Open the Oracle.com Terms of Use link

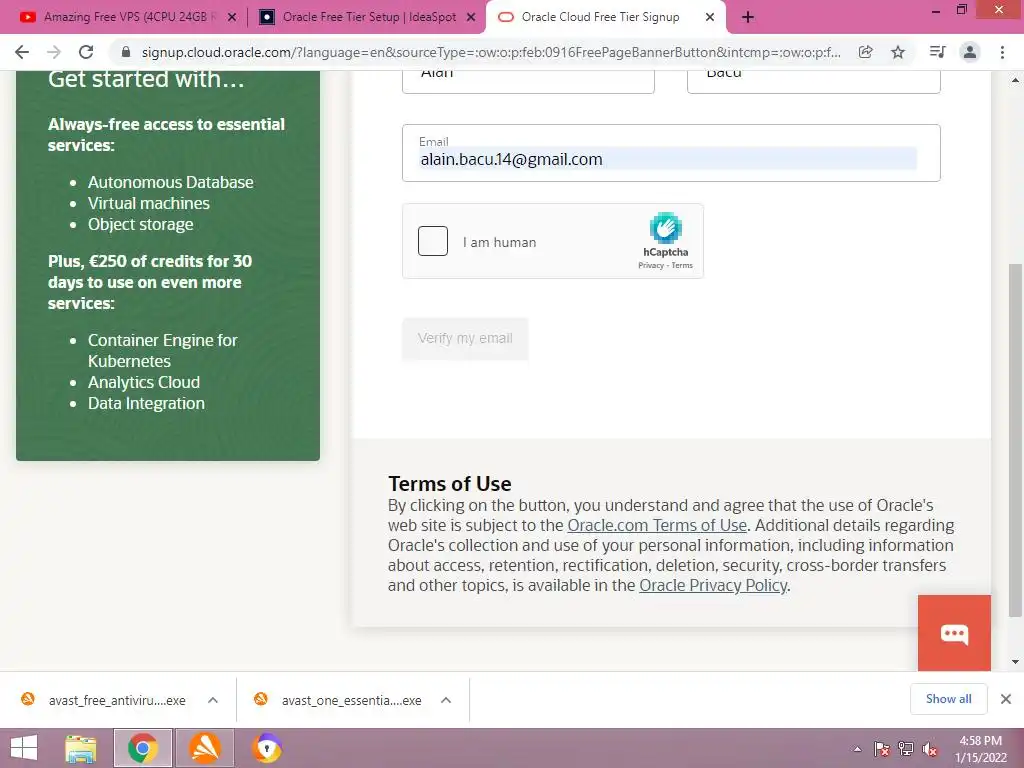coord(657,525)
